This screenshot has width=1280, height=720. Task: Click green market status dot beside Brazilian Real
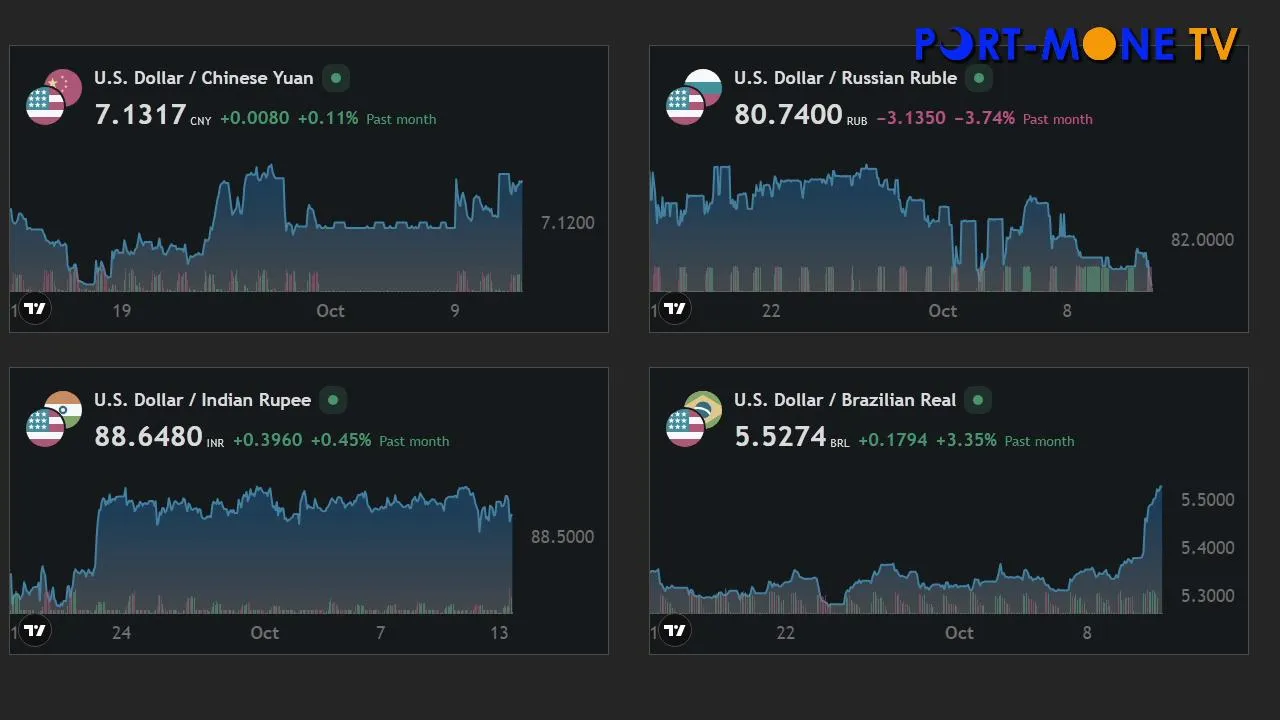coord(978,400)
